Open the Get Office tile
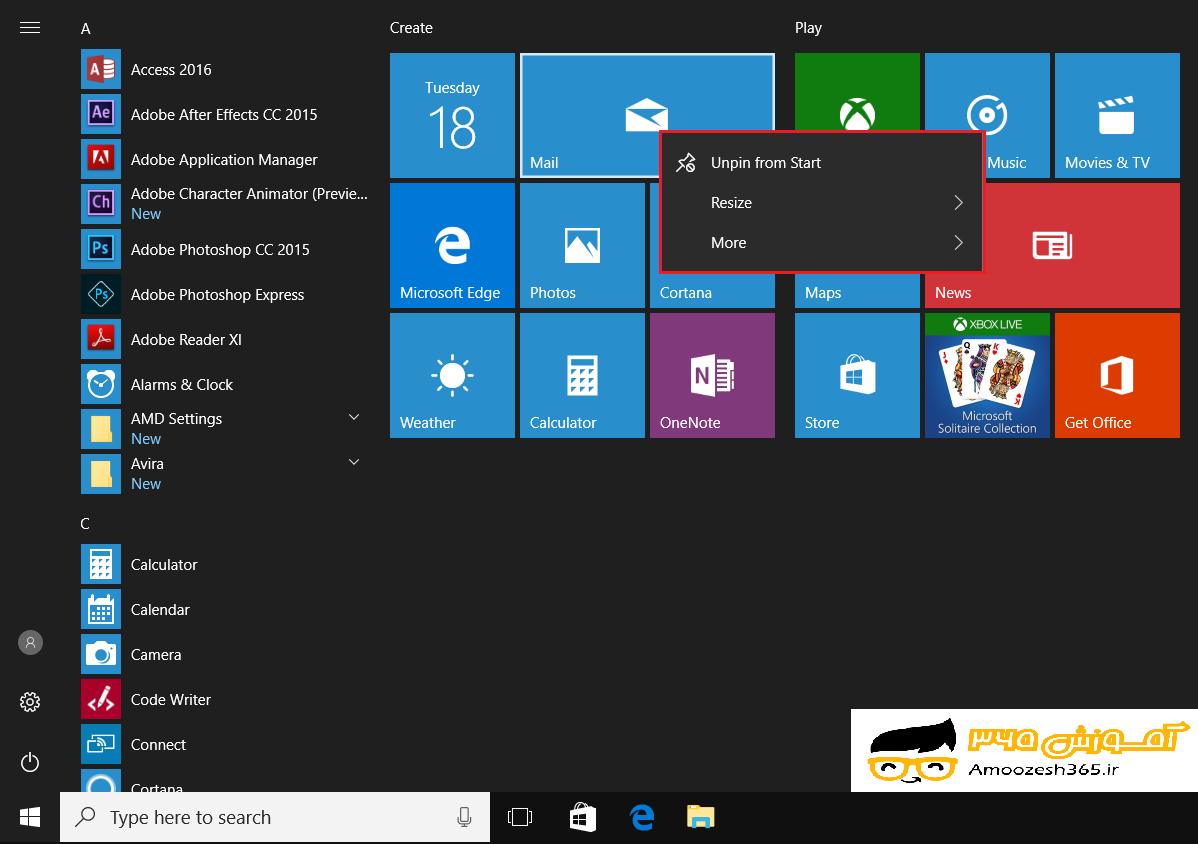1198x844 pixels. pos(1117,375)
